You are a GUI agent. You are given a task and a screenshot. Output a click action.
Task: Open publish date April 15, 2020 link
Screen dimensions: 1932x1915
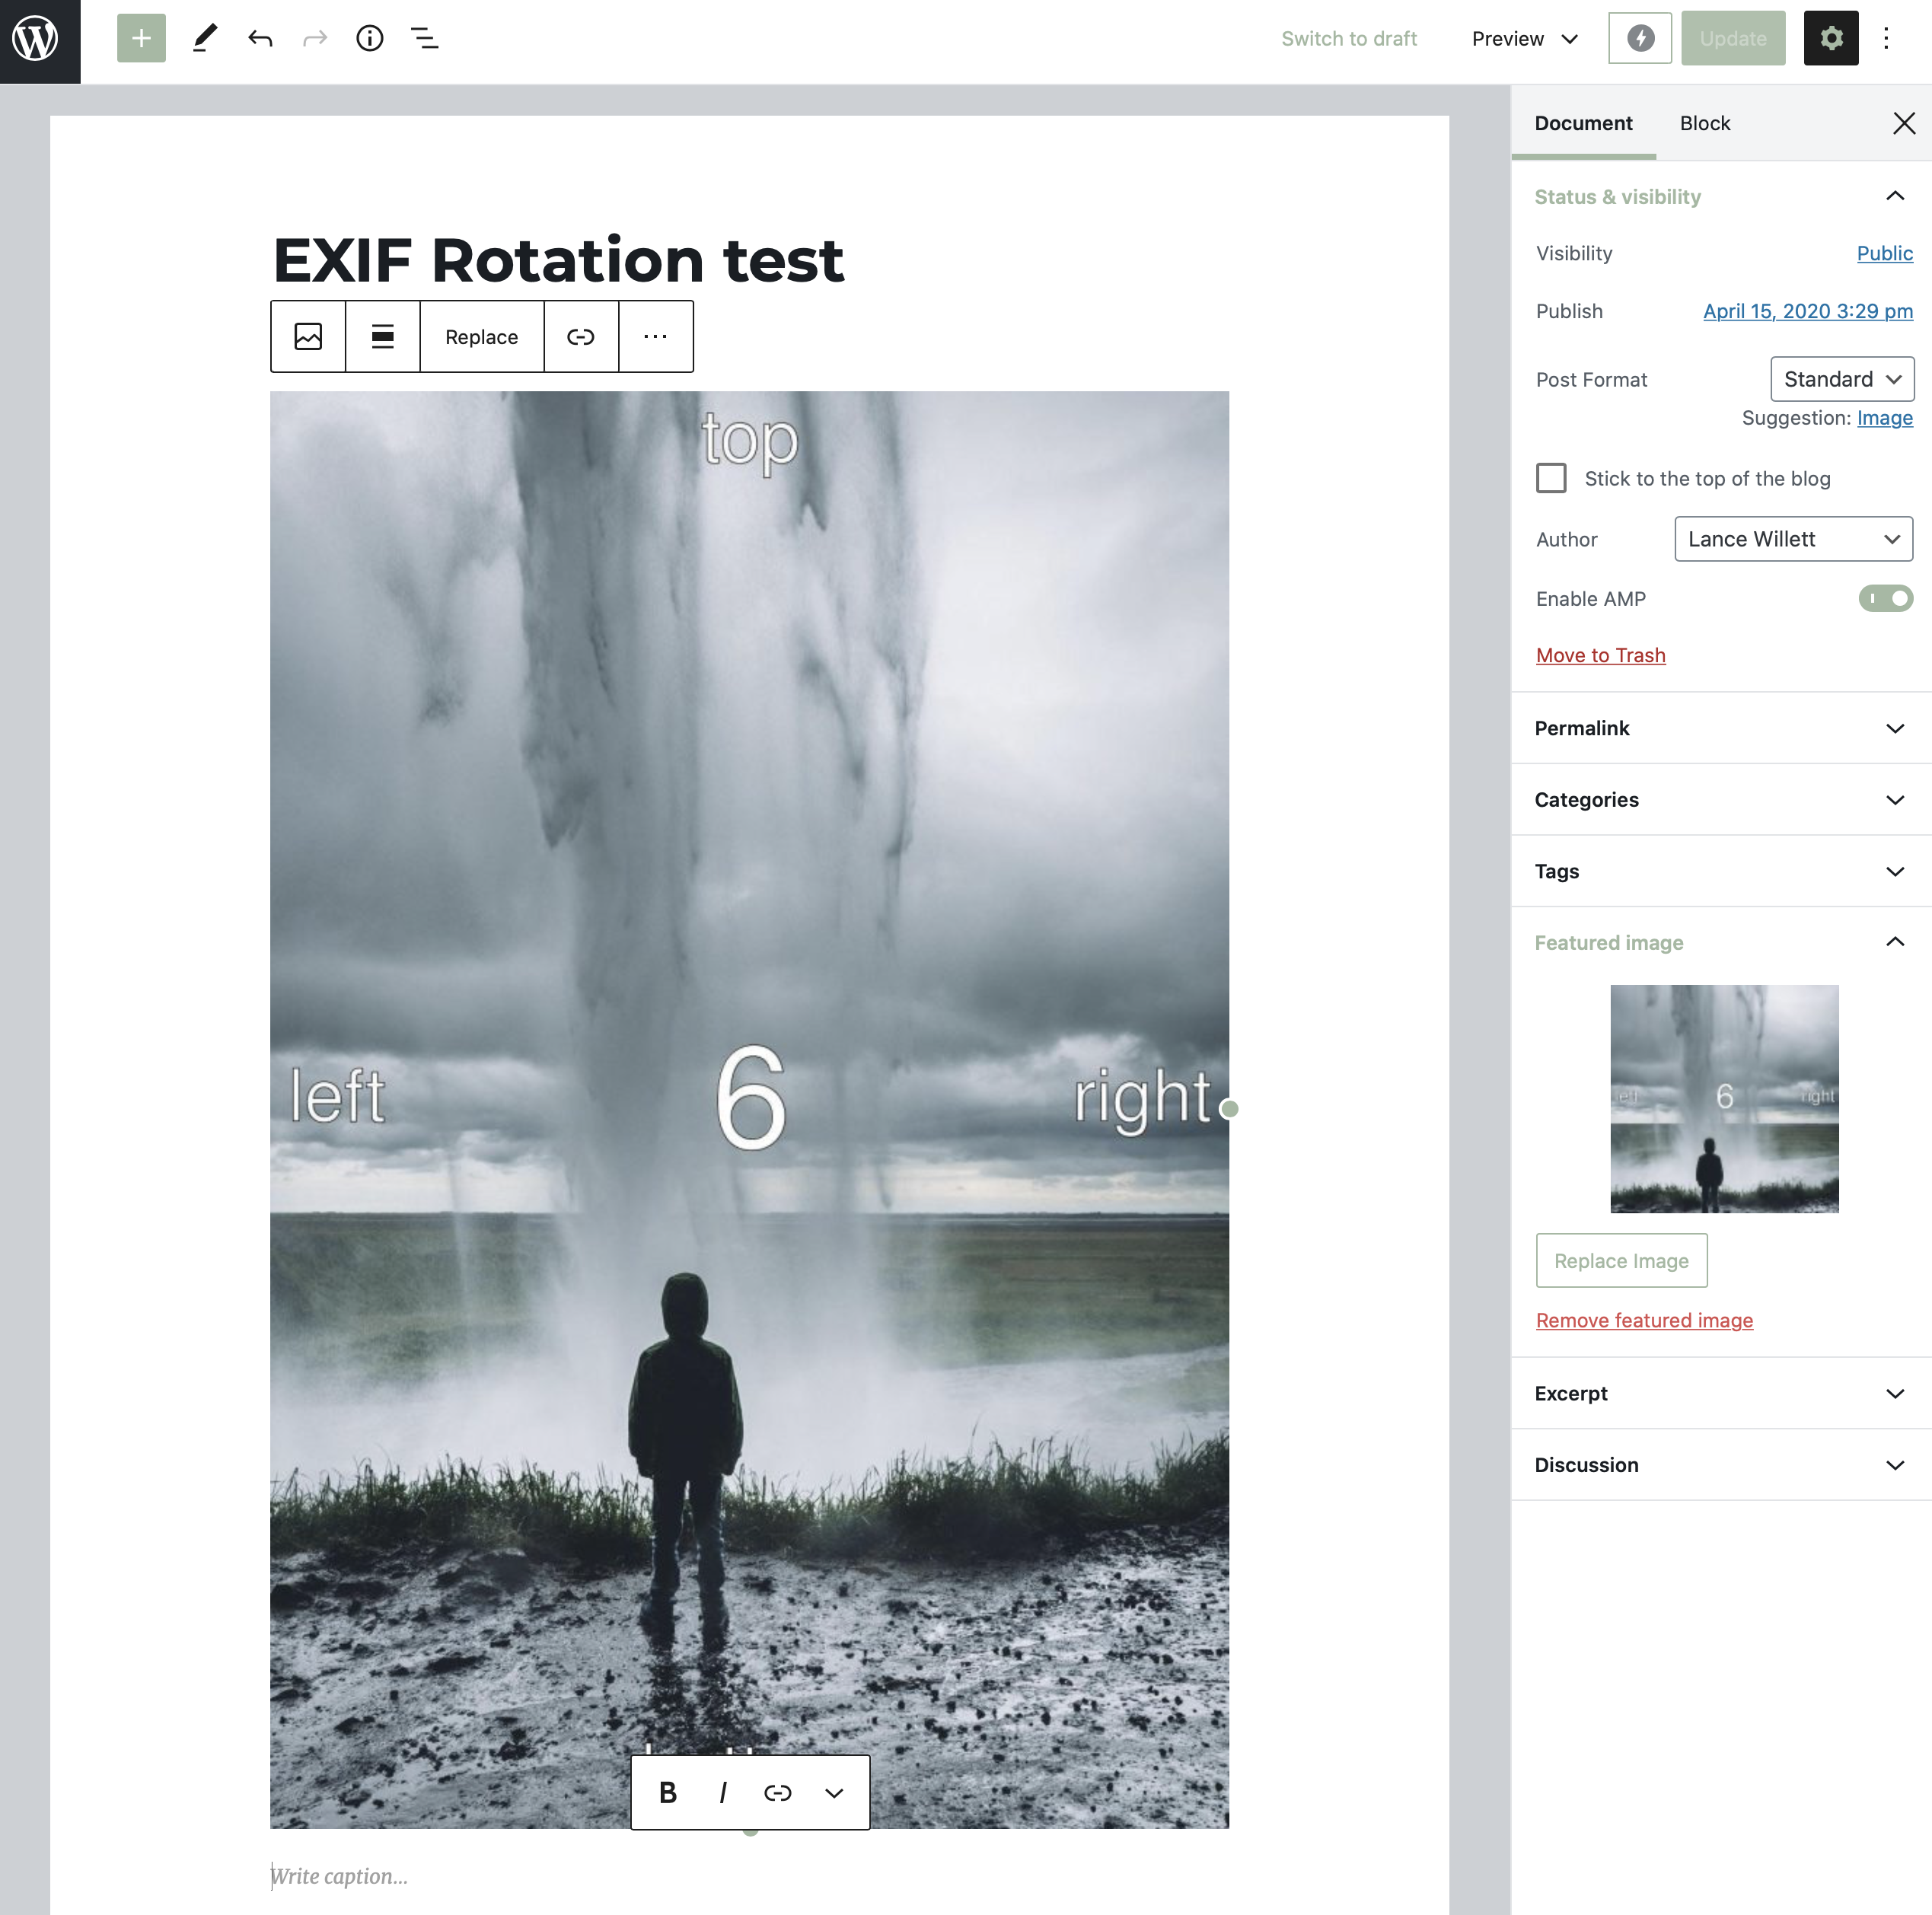[x=1807, y=311]
